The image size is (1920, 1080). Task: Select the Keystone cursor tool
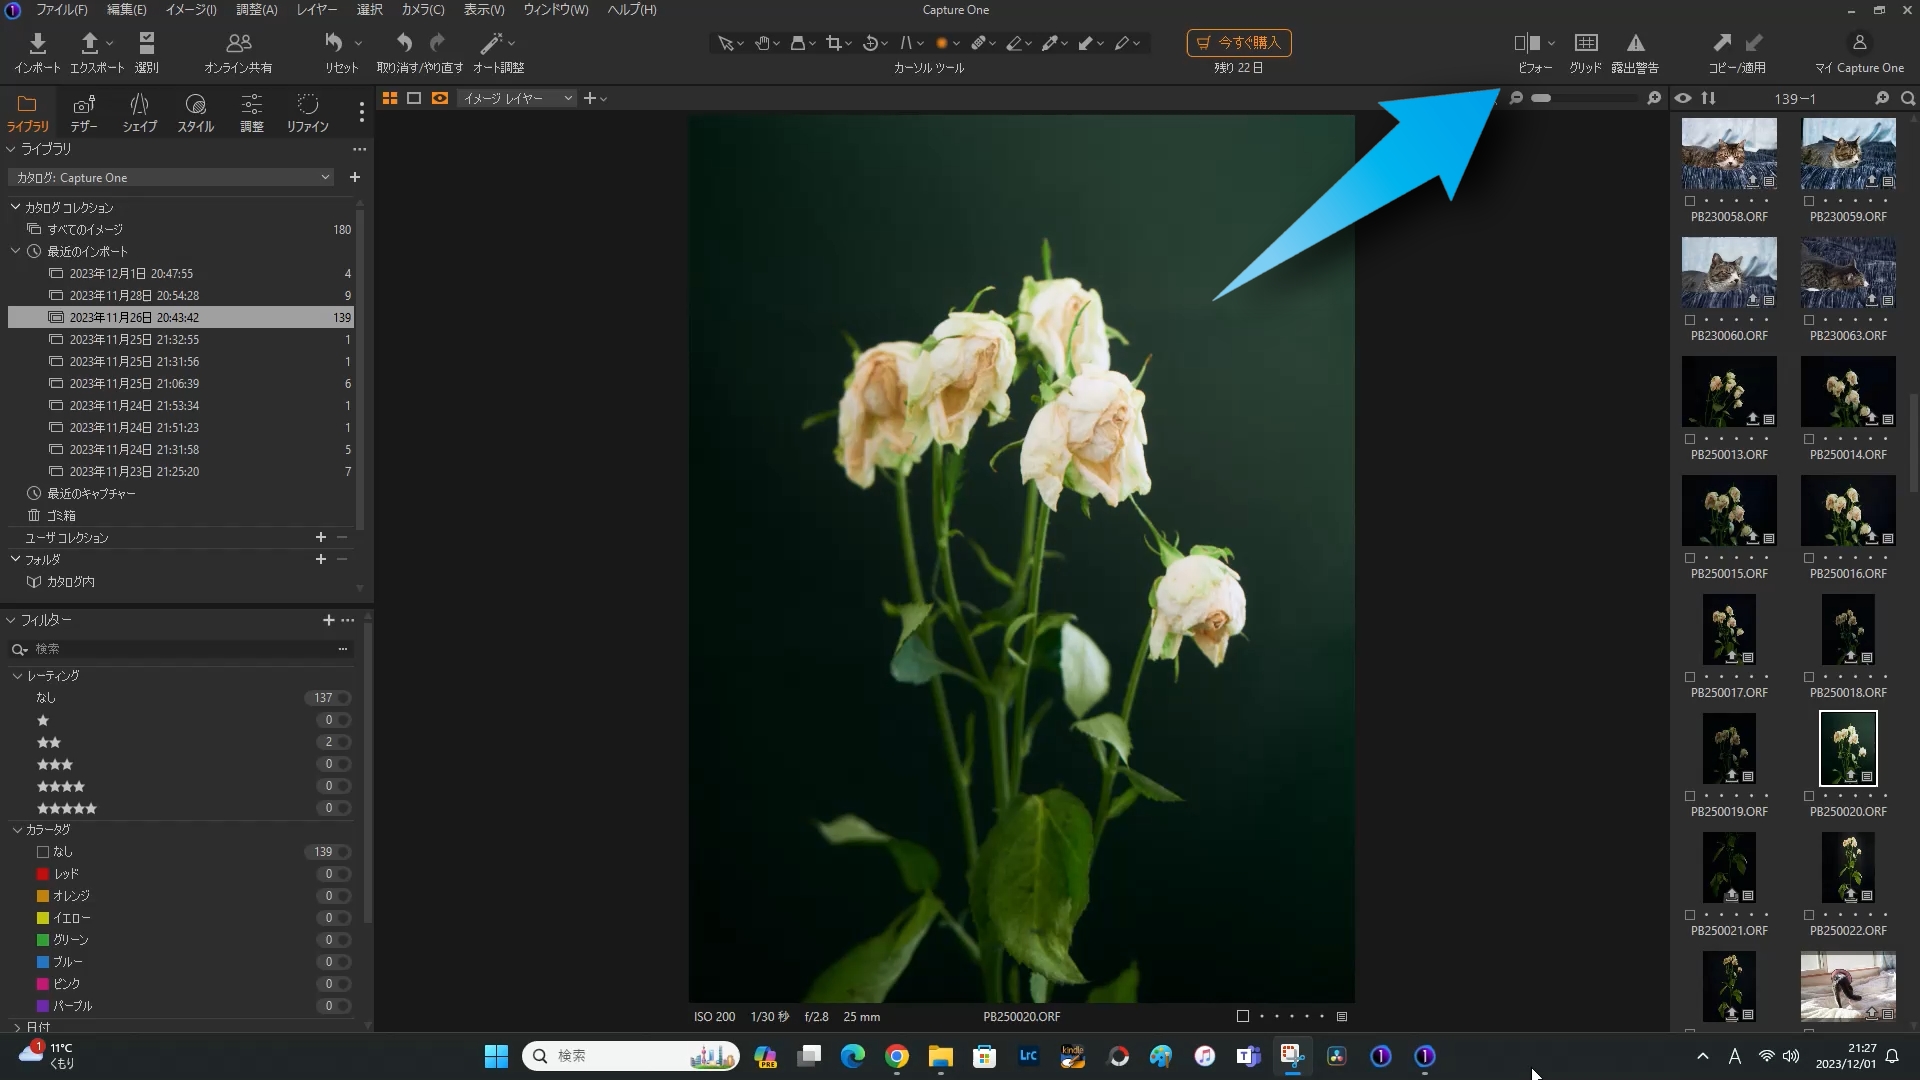pyautogui.click(x=906, y=43)
